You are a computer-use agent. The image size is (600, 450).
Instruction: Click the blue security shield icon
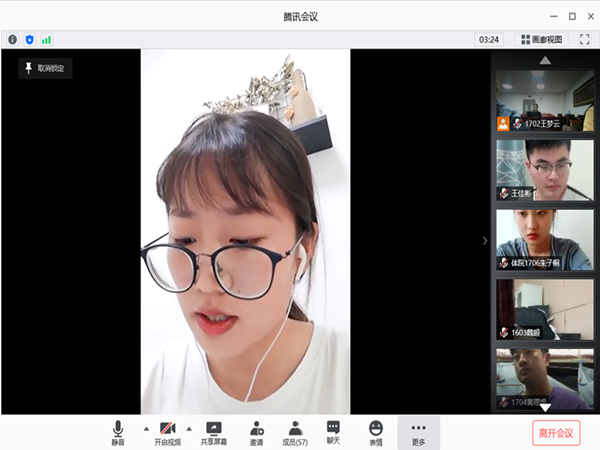coord(29,40)
